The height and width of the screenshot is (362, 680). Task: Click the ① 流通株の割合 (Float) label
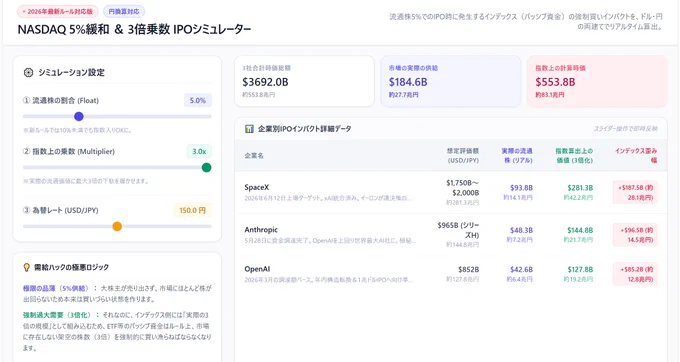click(x=61, y=101)
